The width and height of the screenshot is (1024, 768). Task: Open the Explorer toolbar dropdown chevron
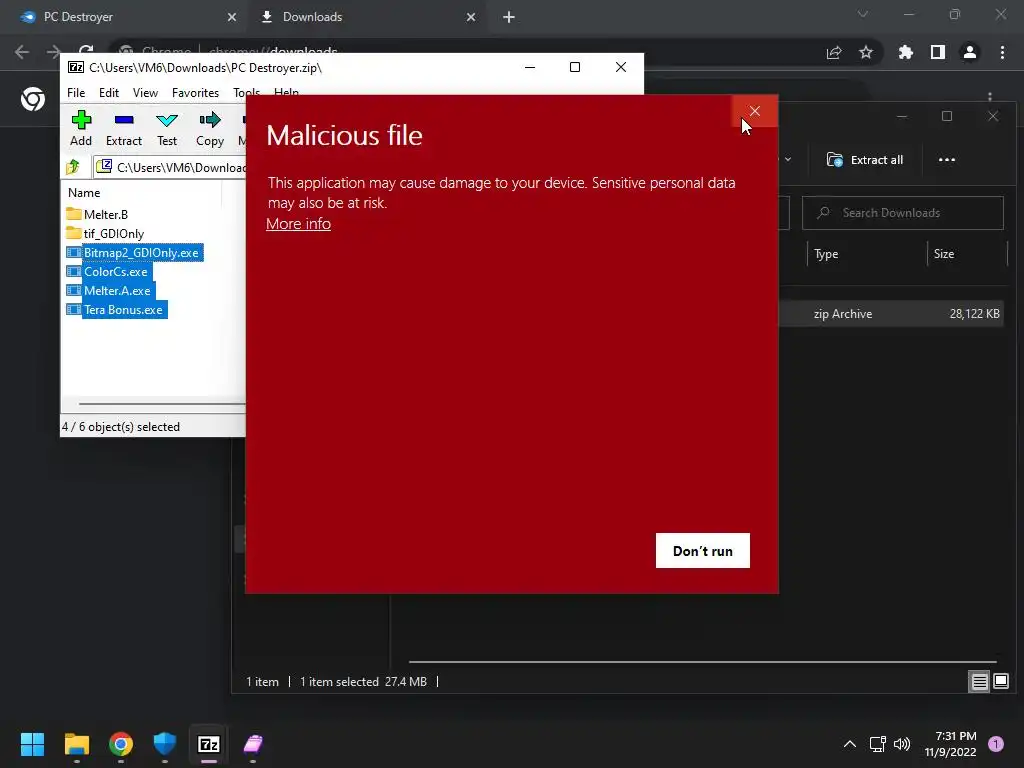pyautogui.click(x=788, y=159)
